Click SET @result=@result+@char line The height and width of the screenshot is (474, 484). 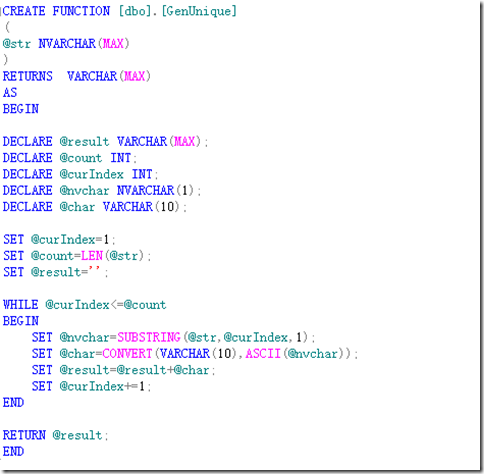coord(123,370)
